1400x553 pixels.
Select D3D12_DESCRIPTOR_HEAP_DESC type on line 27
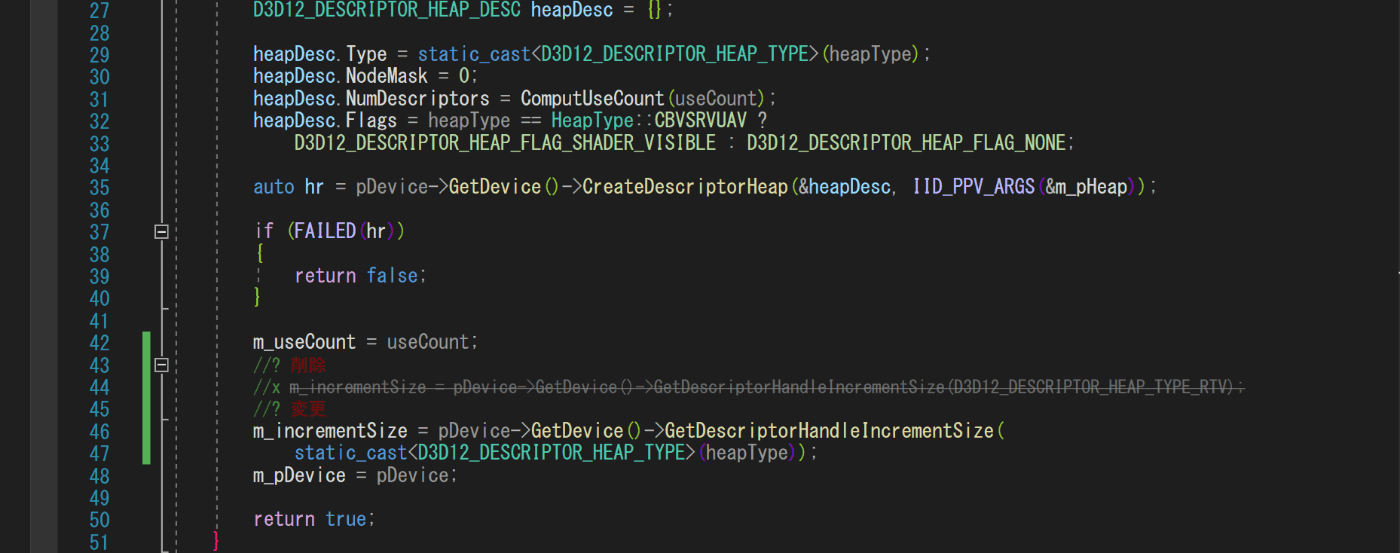pyautogui.click(x=388, y=11)
